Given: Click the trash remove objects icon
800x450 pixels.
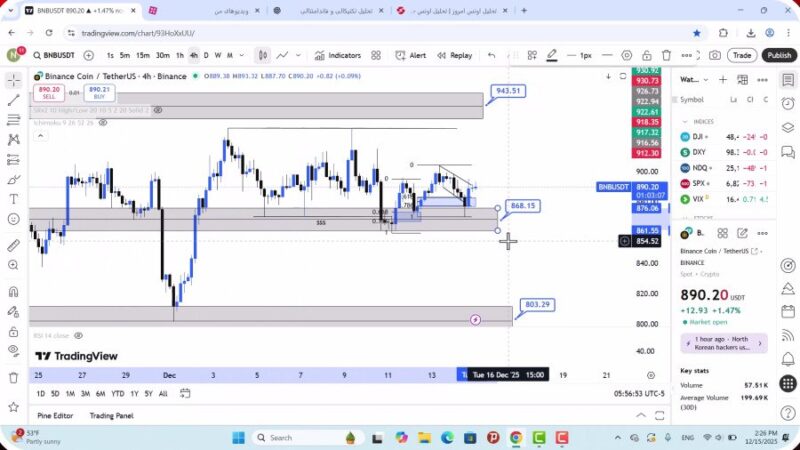Looking at the screenshot, I should 13,378.
